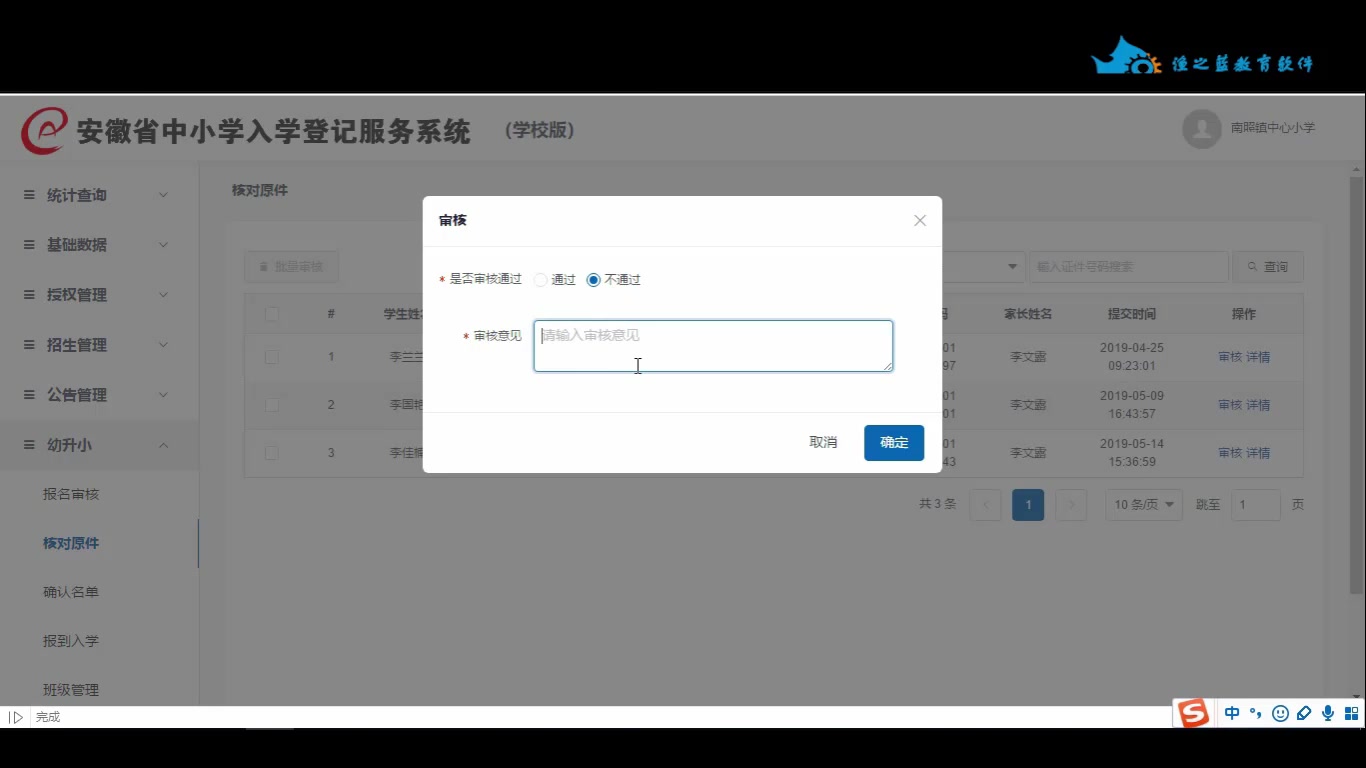This screenshot has height=768, width=1366.
Task: Check the checkbox for row 3
Action: (x=272, y=453)
